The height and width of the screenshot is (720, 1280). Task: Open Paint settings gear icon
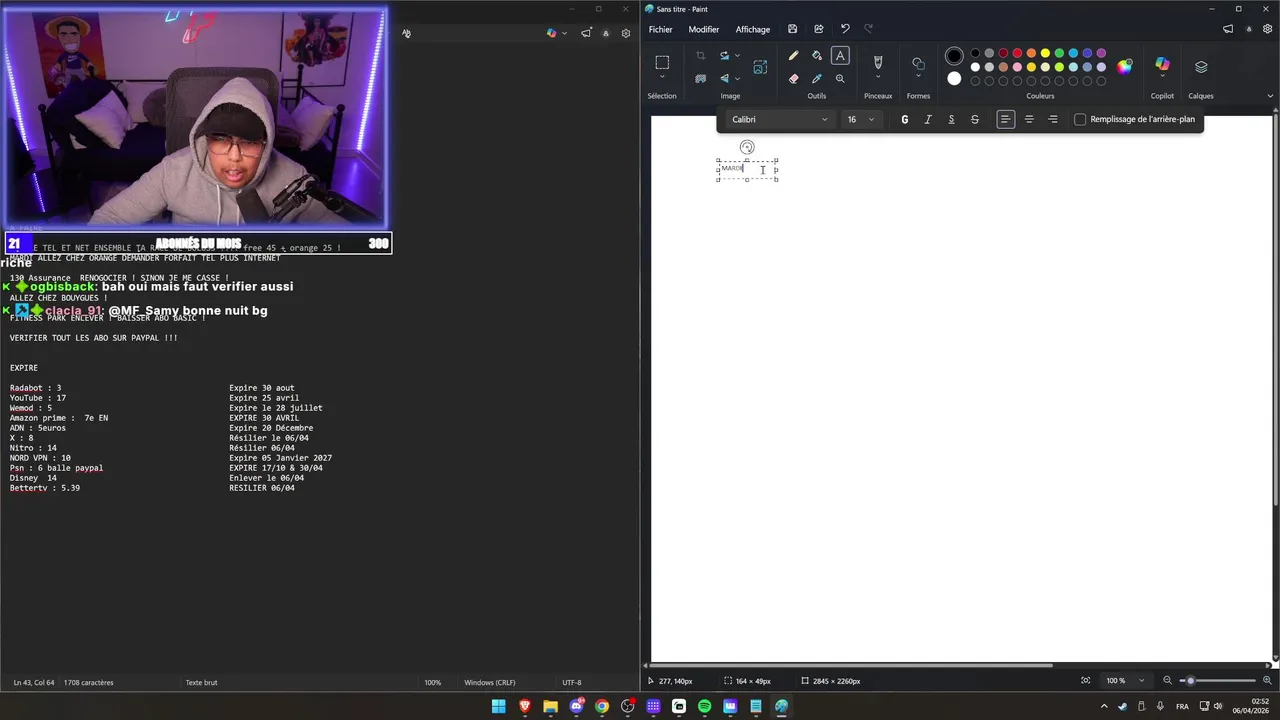[1268, 29]
